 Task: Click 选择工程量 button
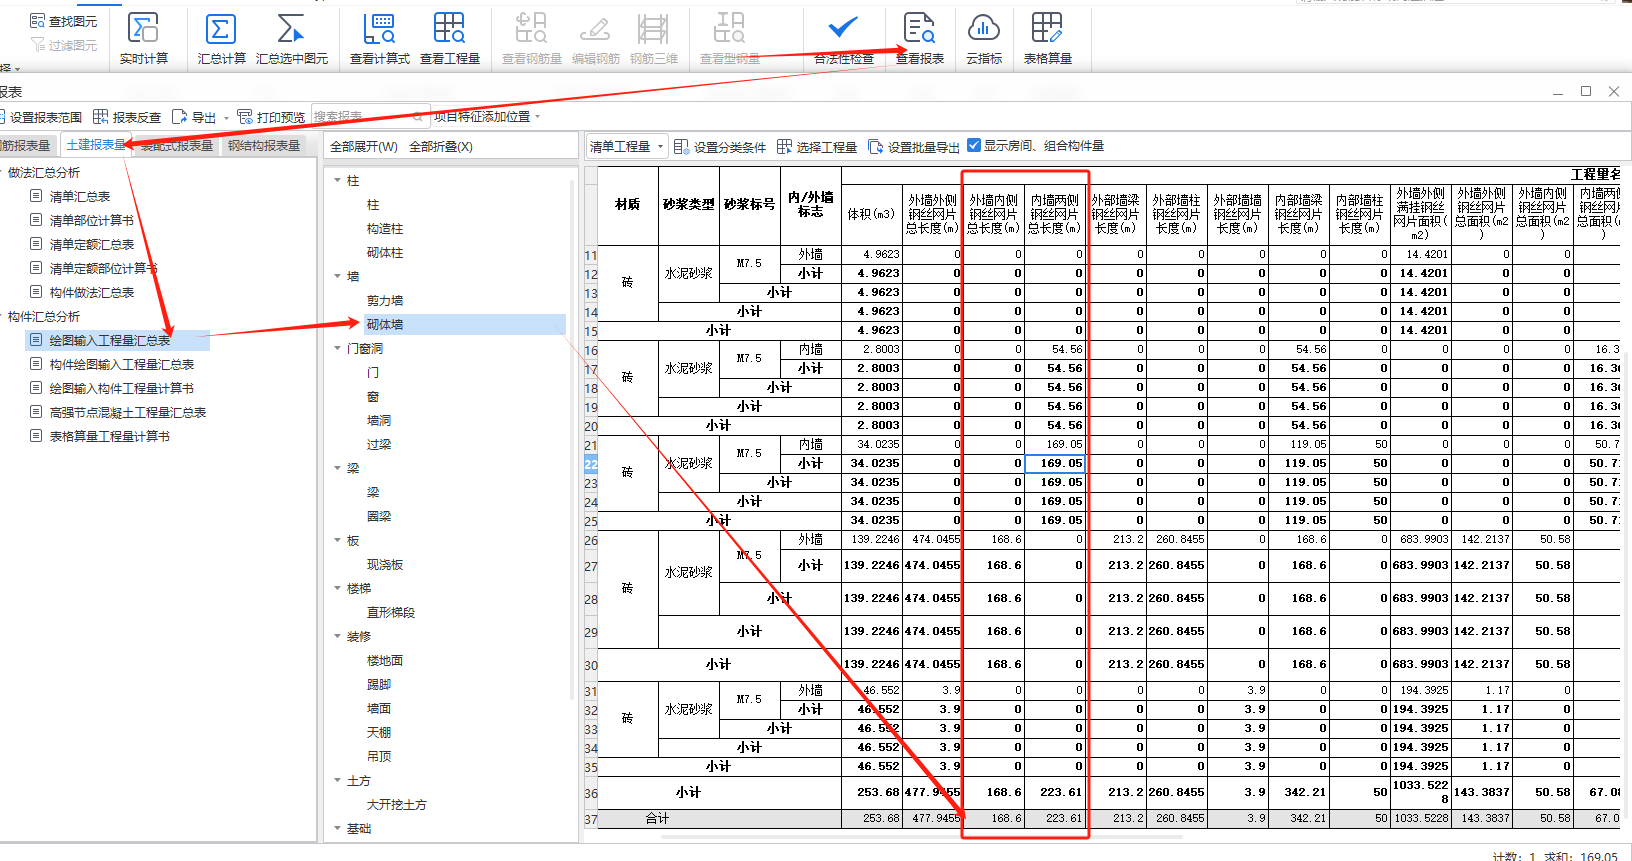817,147
